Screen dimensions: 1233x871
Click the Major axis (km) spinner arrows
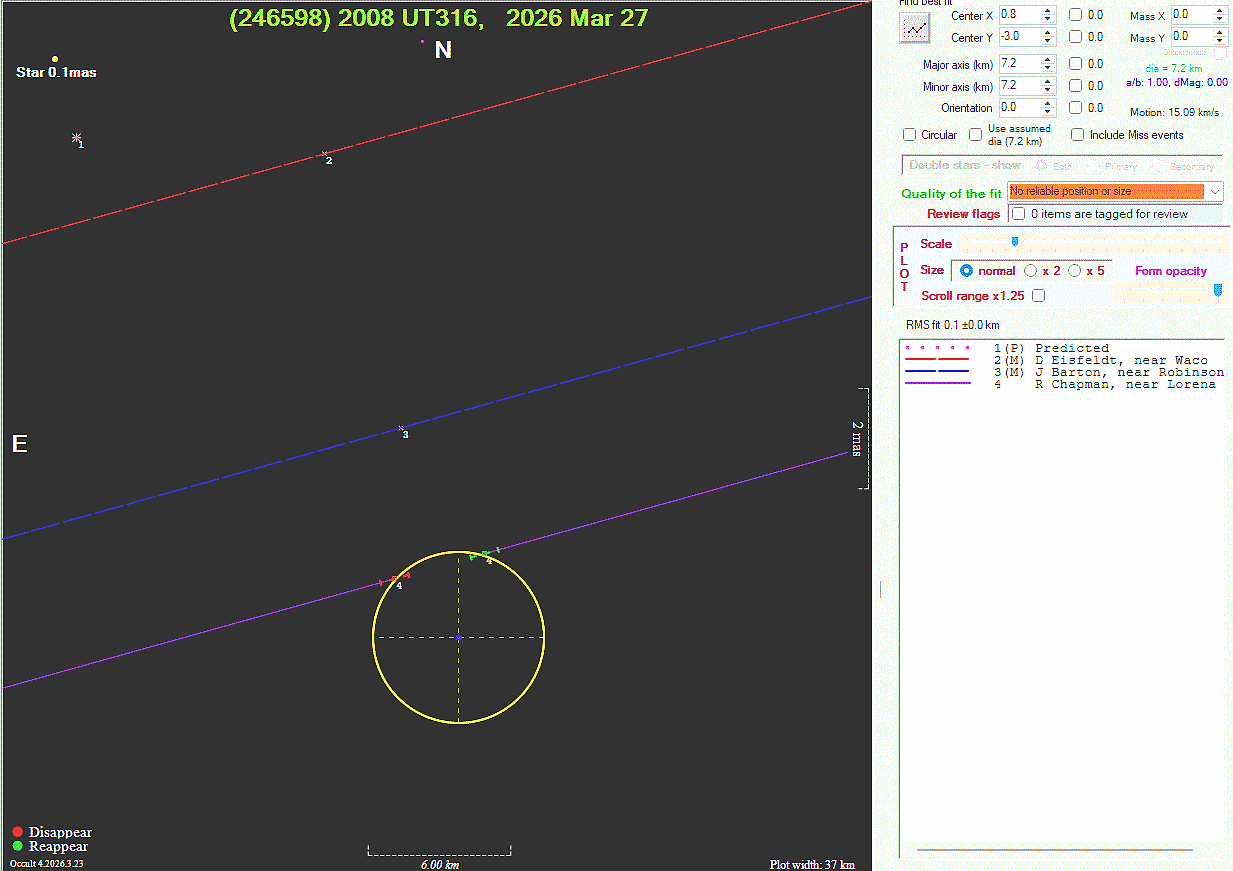point(1048,64)
